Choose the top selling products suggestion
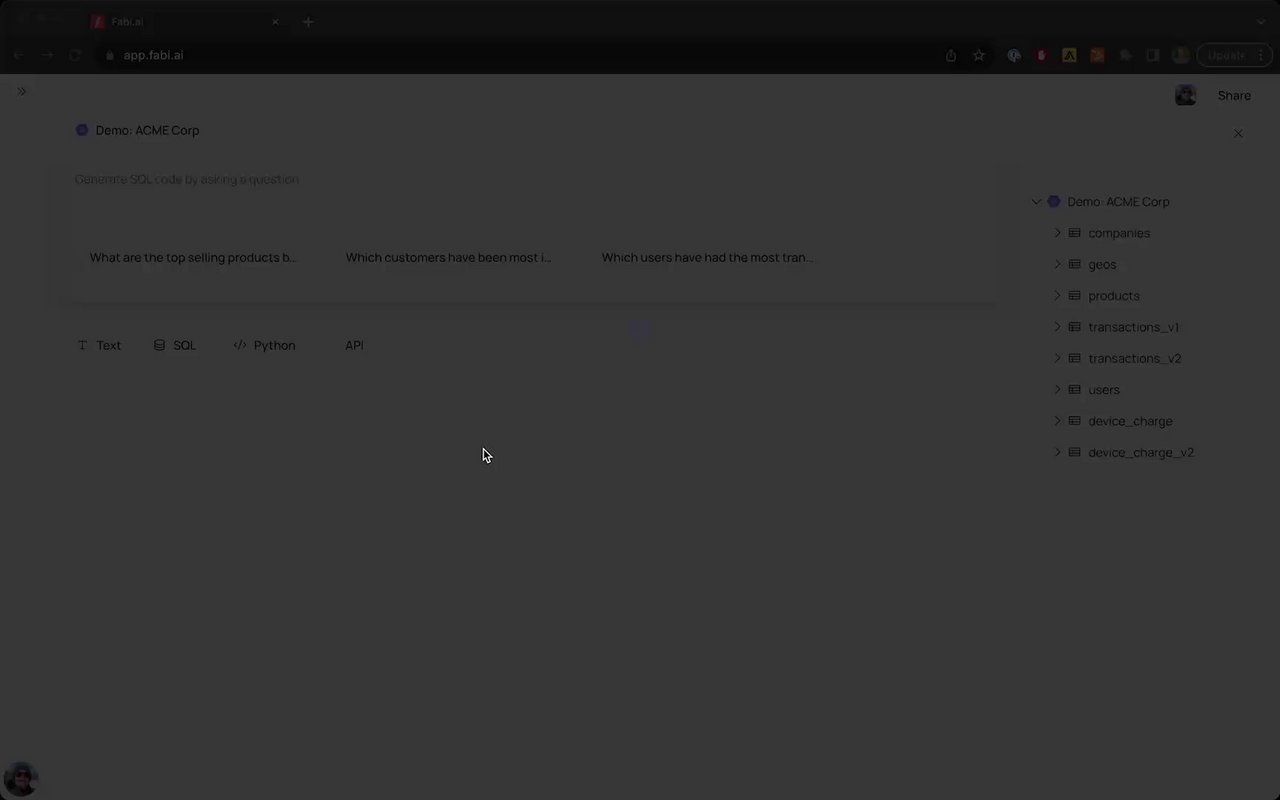 click(193, 257)
